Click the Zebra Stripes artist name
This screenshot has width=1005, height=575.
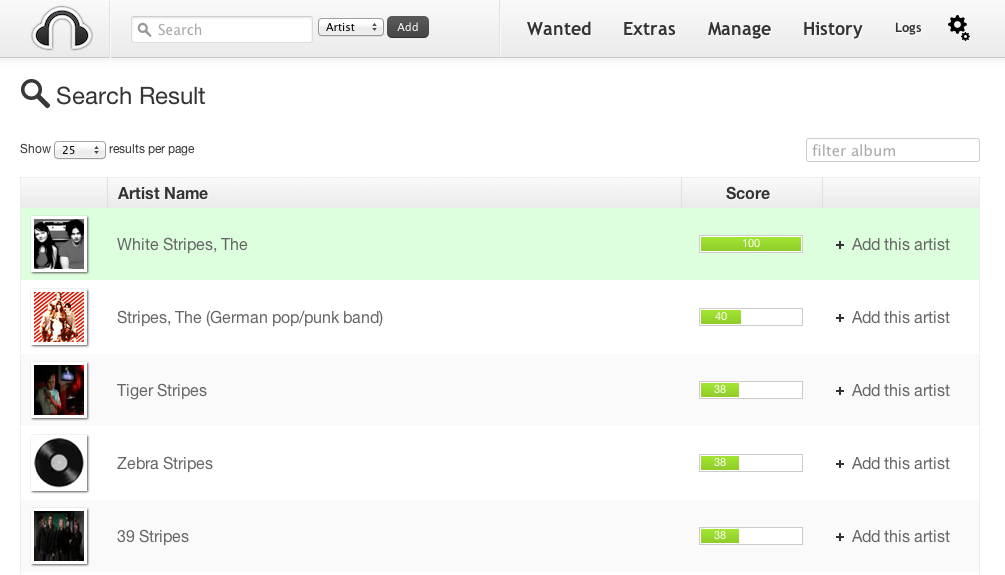click(165, 463)
